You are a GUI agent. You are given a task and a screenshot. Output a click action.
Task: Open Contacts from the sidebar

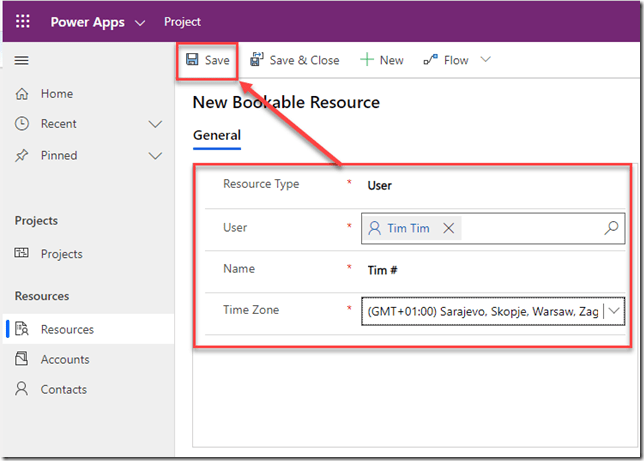(63, 389)
